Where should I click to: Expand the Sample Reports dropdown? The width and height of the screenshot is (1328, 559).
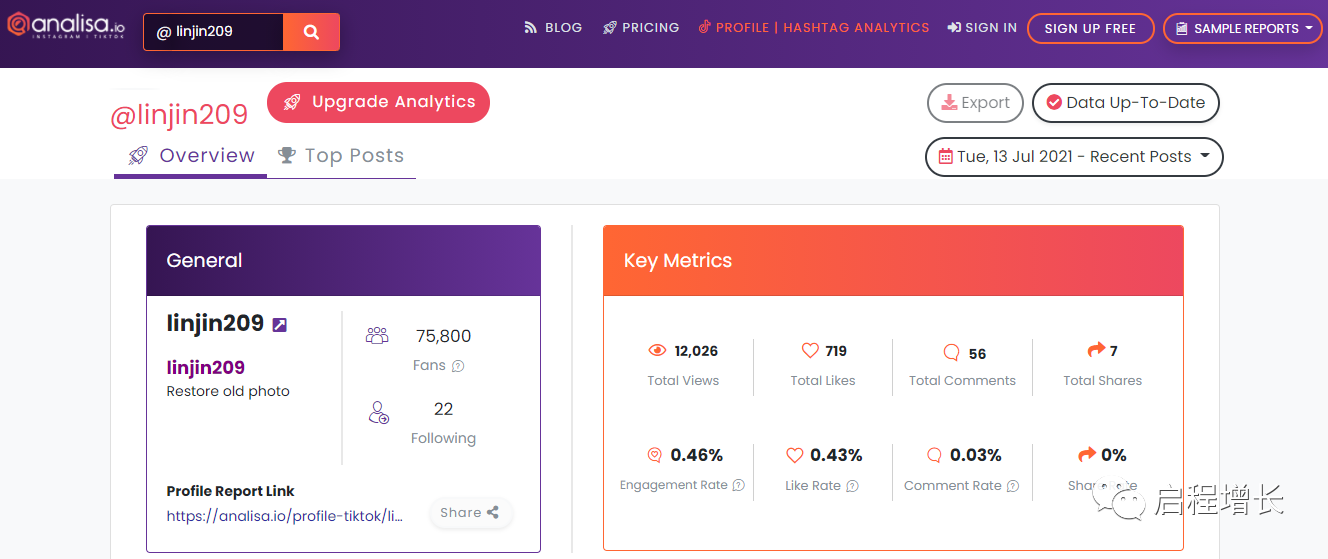[x=1243, y=28]
